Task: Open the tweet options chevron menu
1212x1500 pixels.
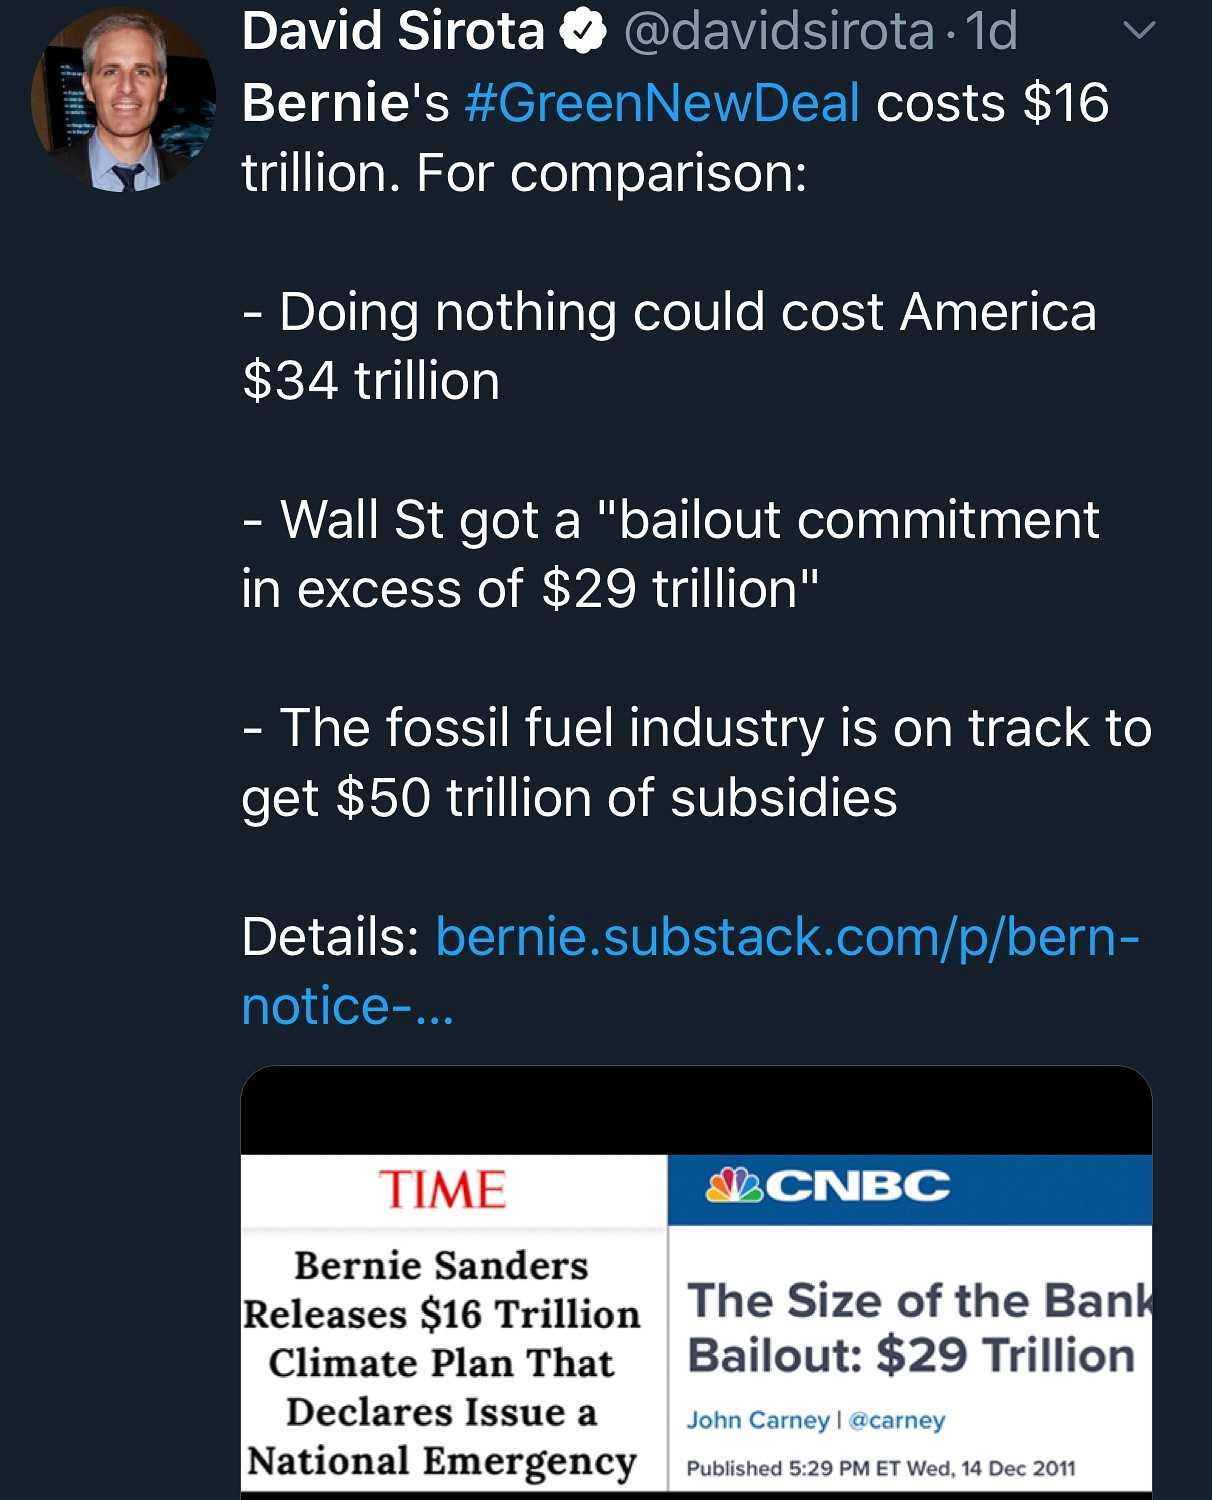Action: pyautogui.click(x=1139, y=32)
